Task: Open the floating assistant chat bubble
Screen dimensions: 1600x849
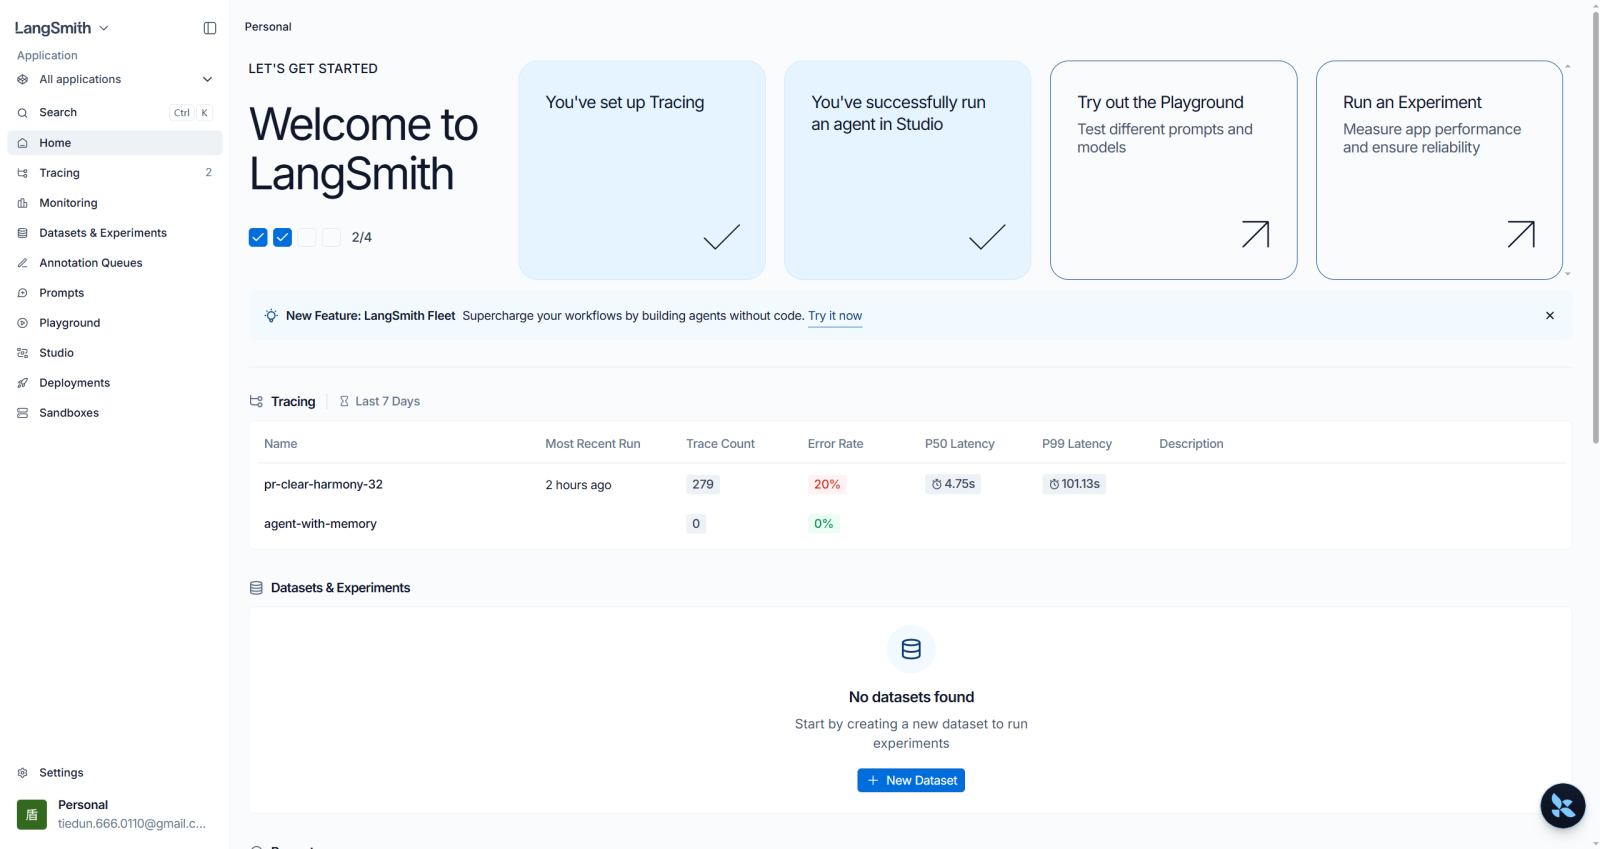Action: [x=1563, y=806]
